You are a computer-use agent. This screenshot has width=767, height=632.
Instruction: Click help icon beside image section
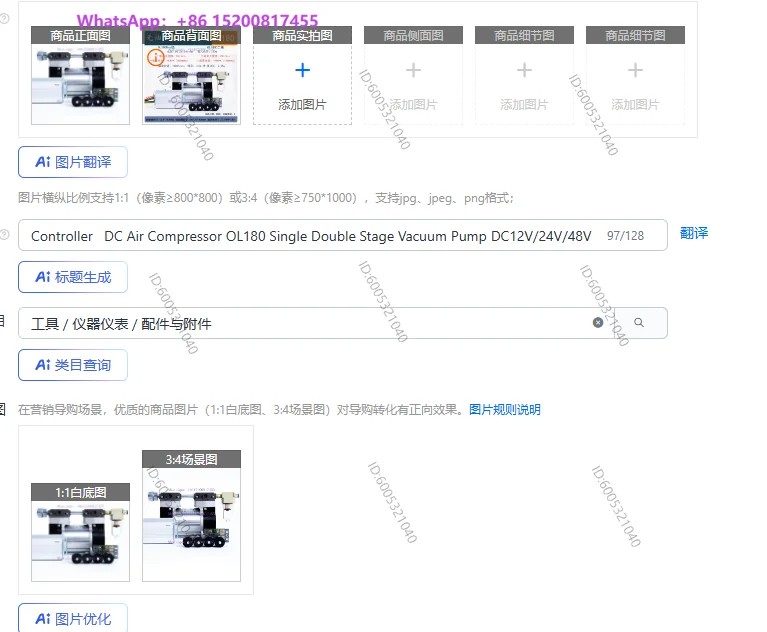[x=4, y=19]
